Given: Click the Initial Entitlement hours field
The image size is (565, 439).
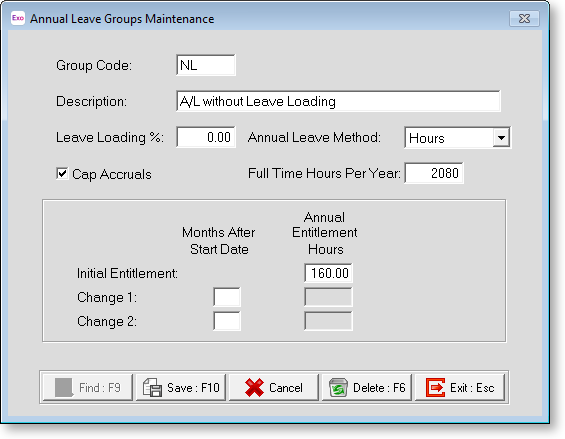Looking at the screenshot, I should [x=328, y=273].
